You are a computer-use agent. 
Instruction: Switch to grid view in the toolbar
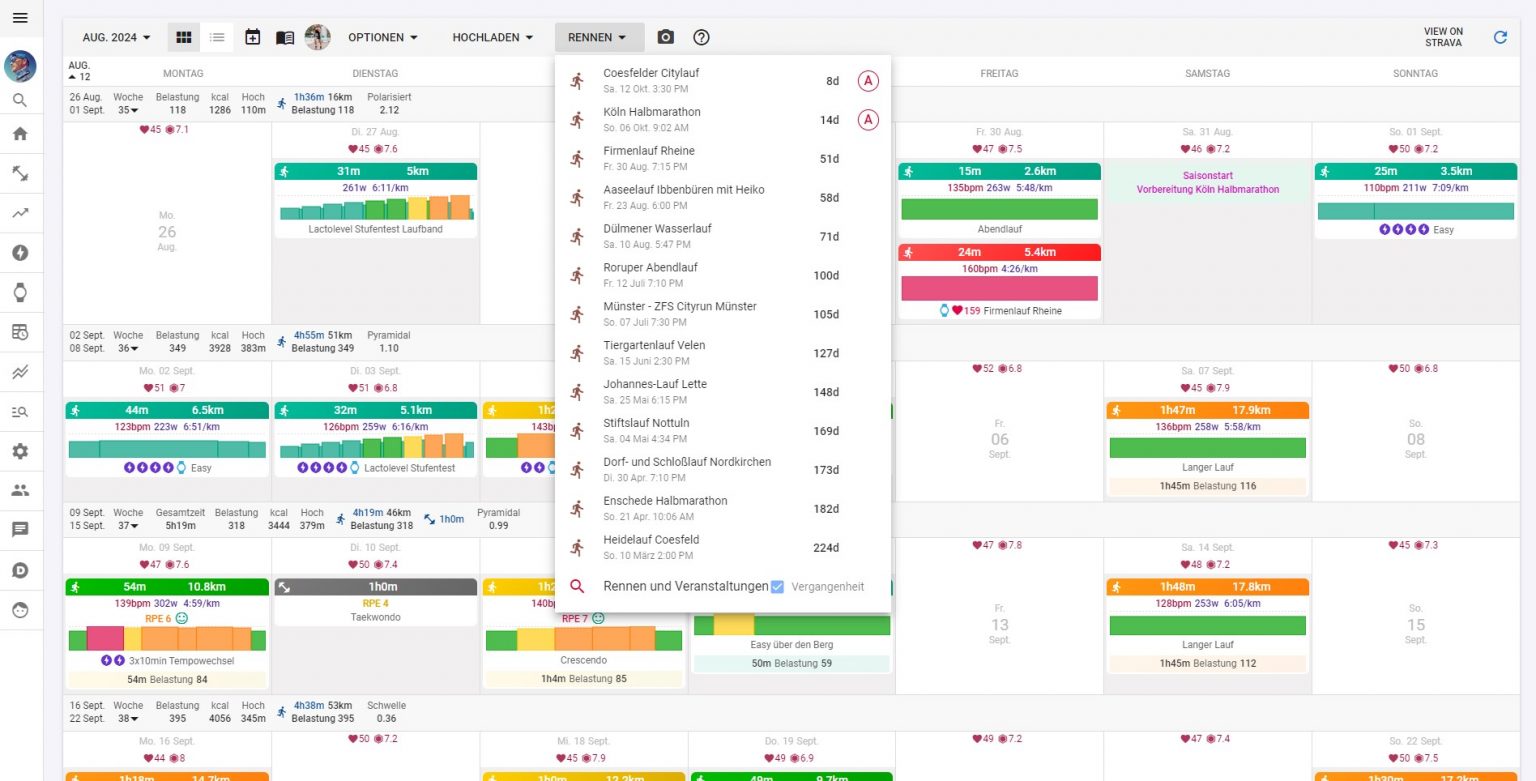(184, 37)
